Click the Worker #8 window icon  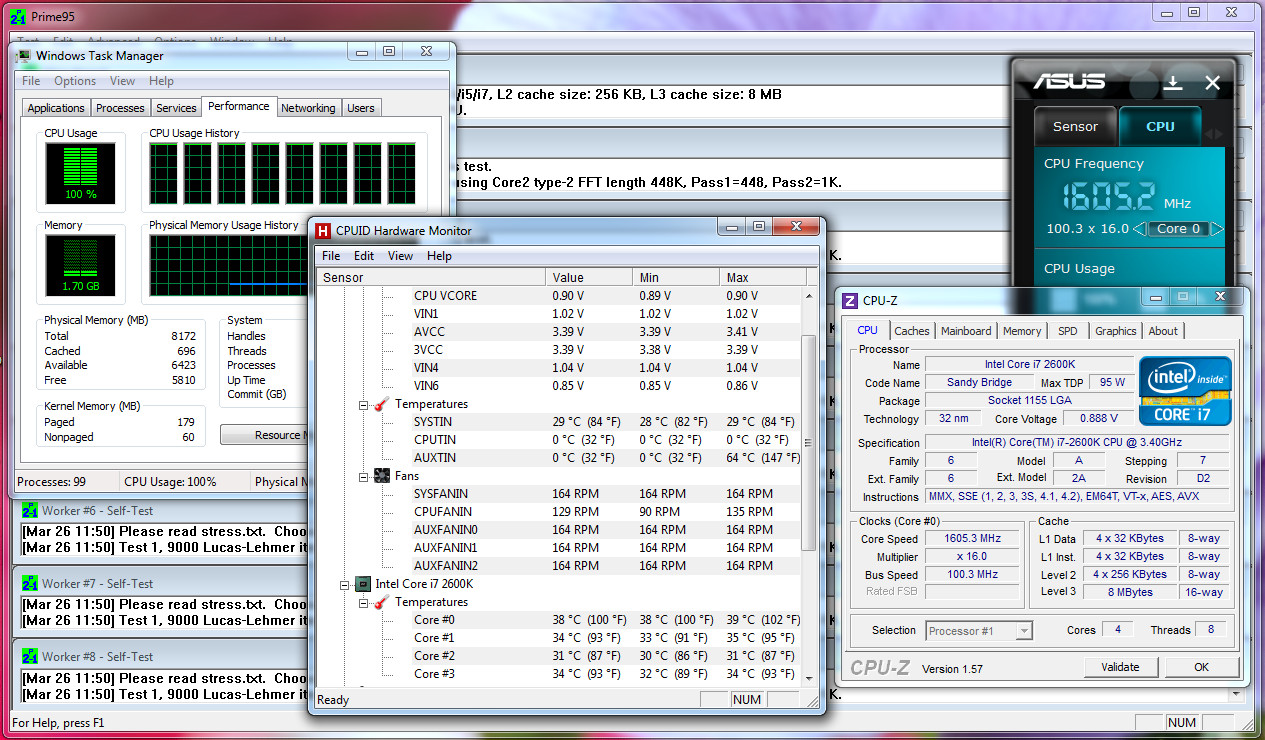[30, 656]
